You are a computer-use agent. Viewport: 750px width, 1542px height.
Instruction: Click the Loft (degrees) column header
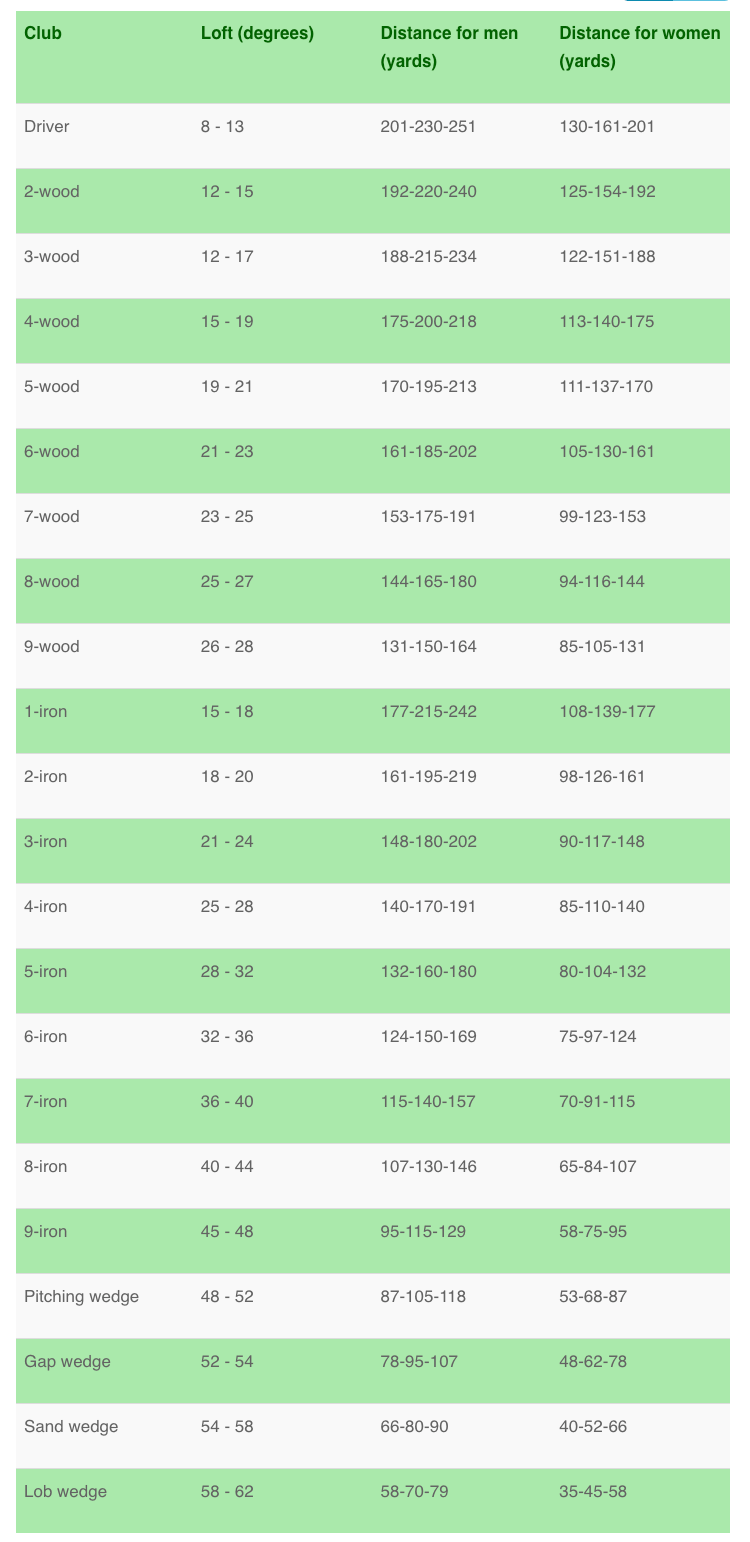pos(257,33)
